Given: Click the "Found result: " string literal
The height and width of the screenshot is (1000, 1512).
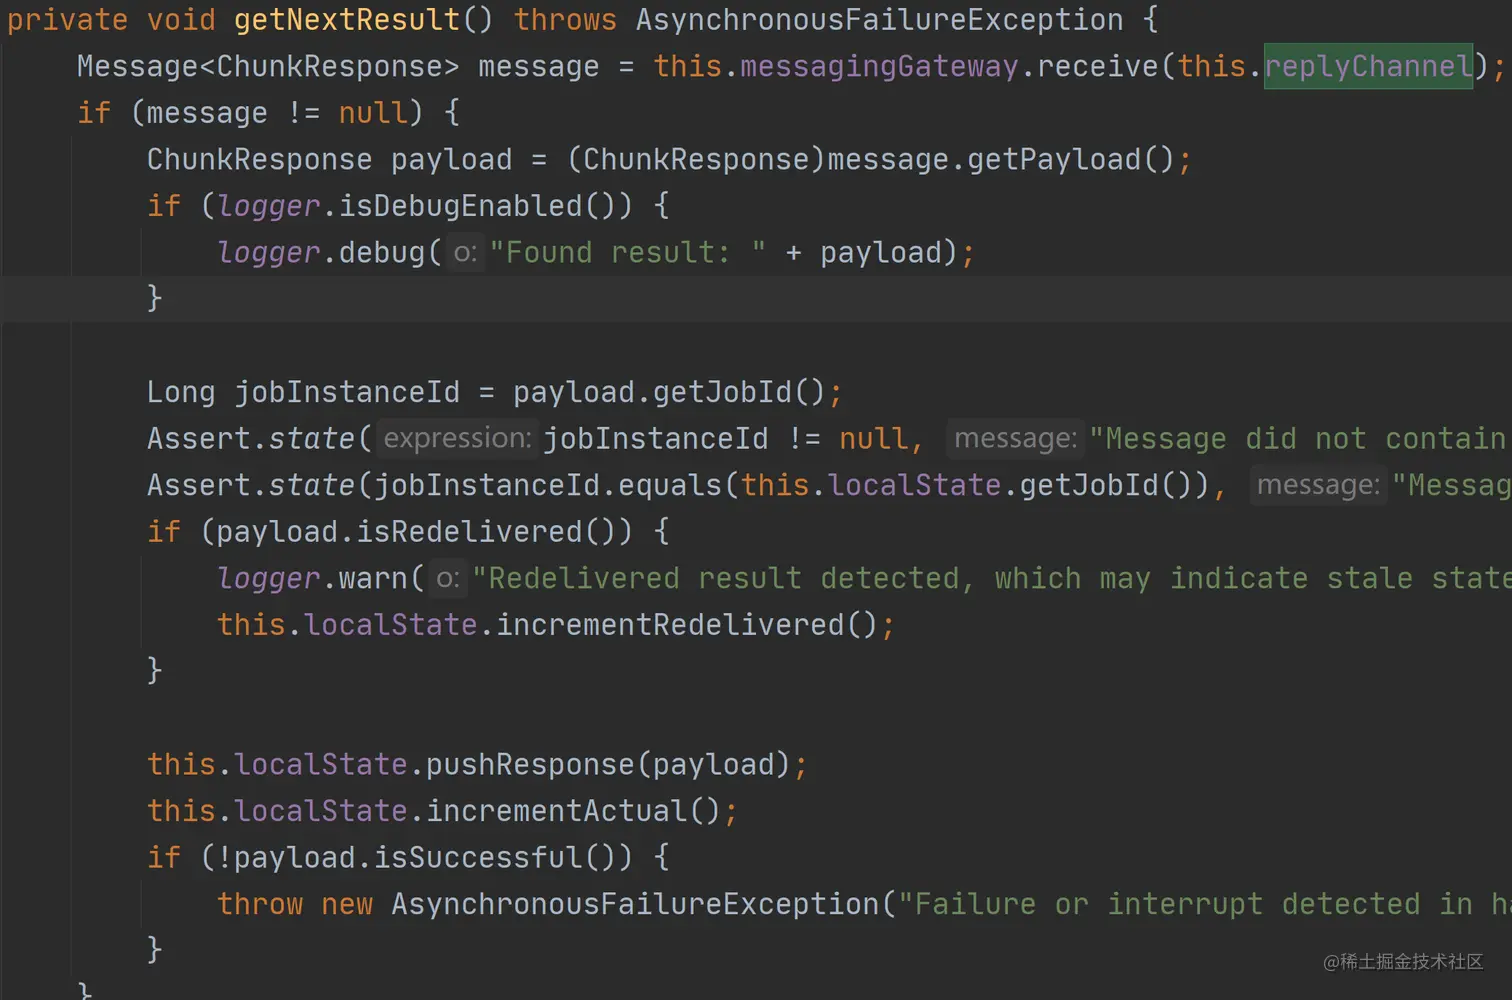Looking at the screenshot, I should pos(628,252).
